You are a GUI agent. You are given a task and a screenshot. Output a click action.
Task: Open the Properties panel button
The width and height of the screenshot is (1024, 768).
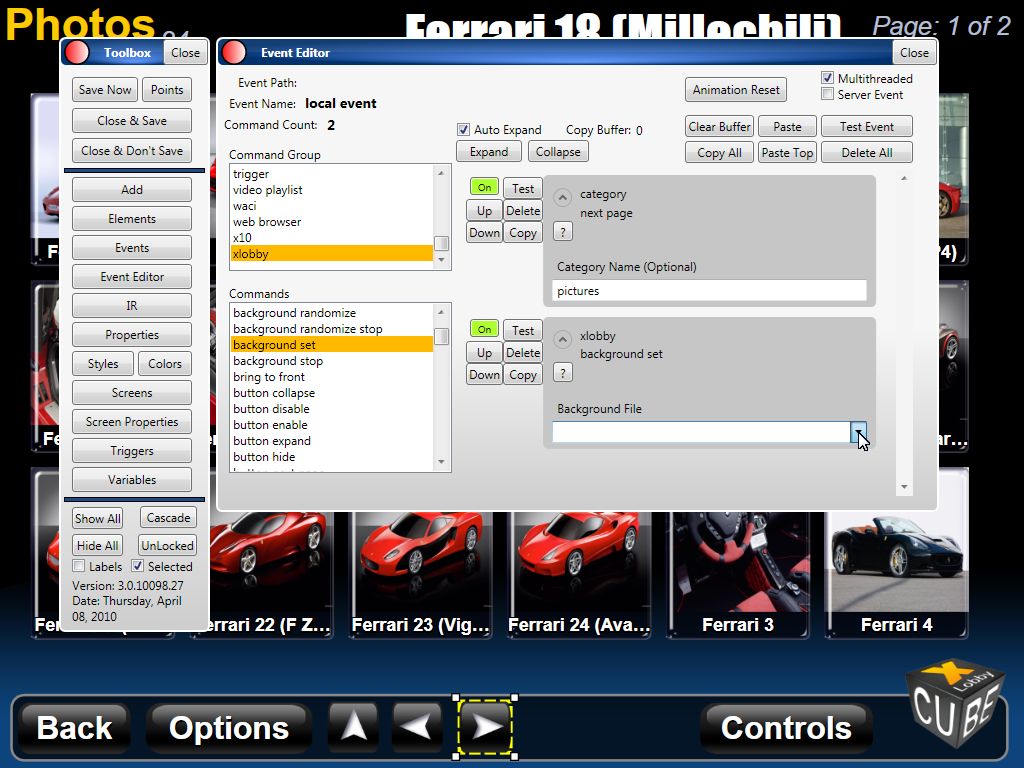132,334
